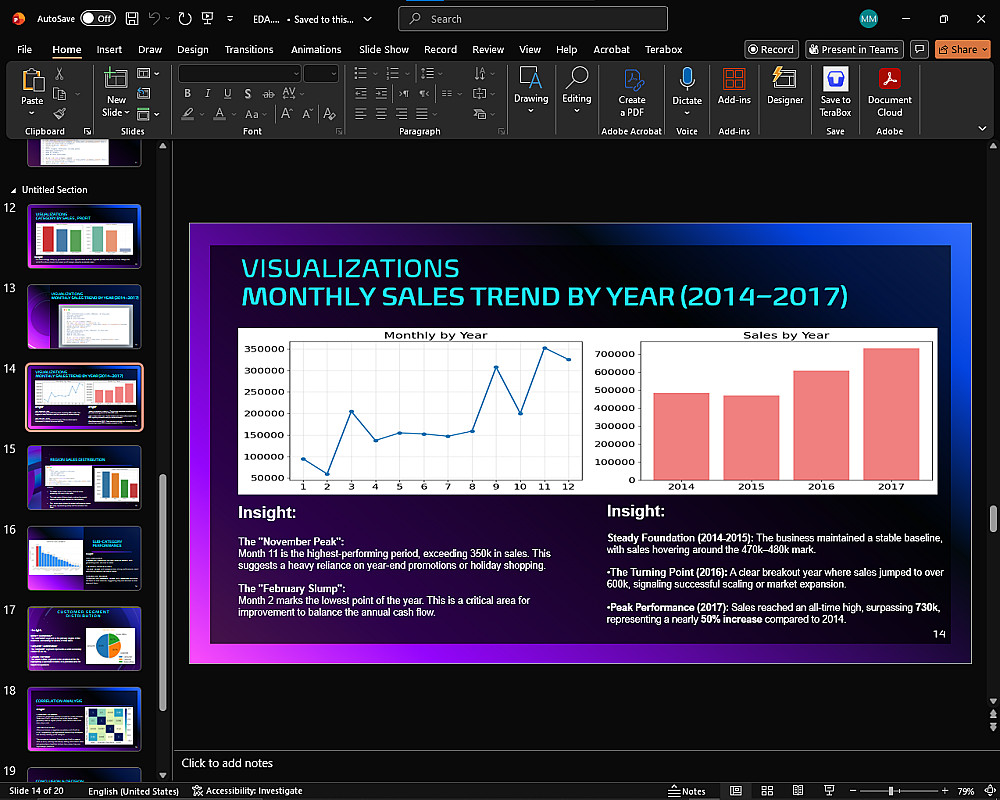Switch to the Slide Show tab
Image resolution: width=1000 pixels, height=800 pixels.
(383, 49)
